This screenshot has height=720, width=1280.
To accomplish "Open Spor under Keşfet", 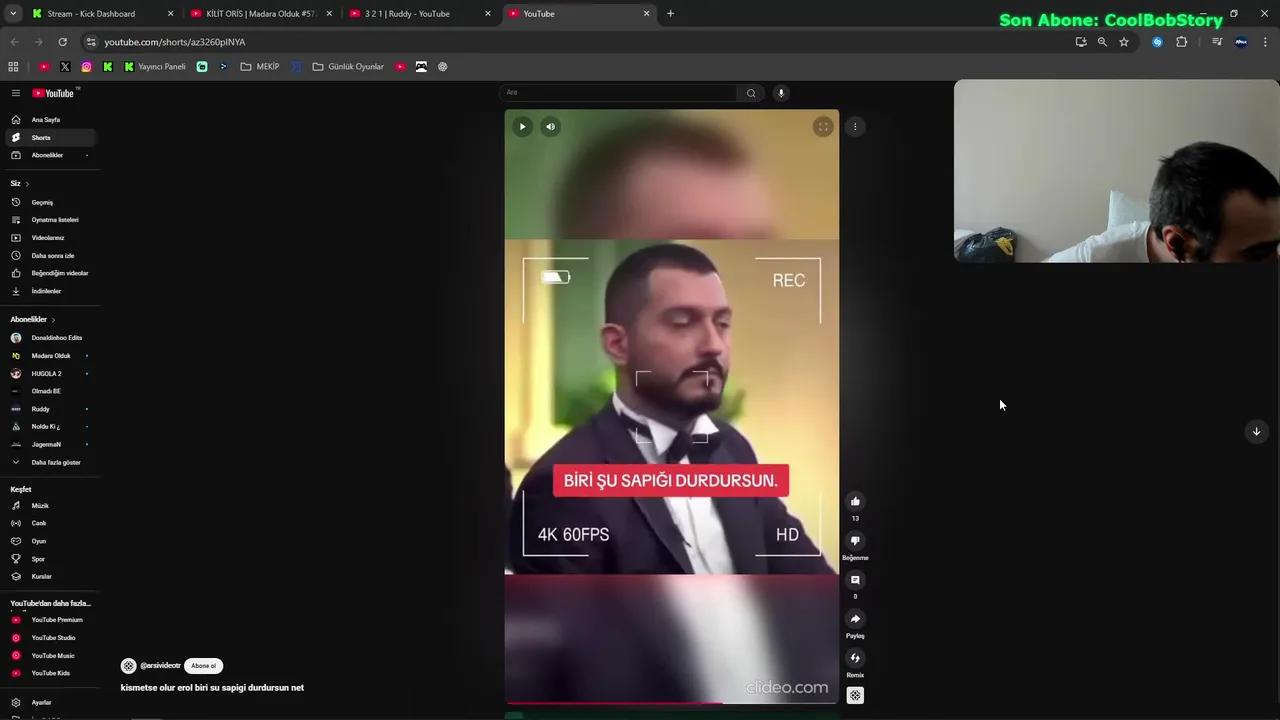I will click(50, 559).
